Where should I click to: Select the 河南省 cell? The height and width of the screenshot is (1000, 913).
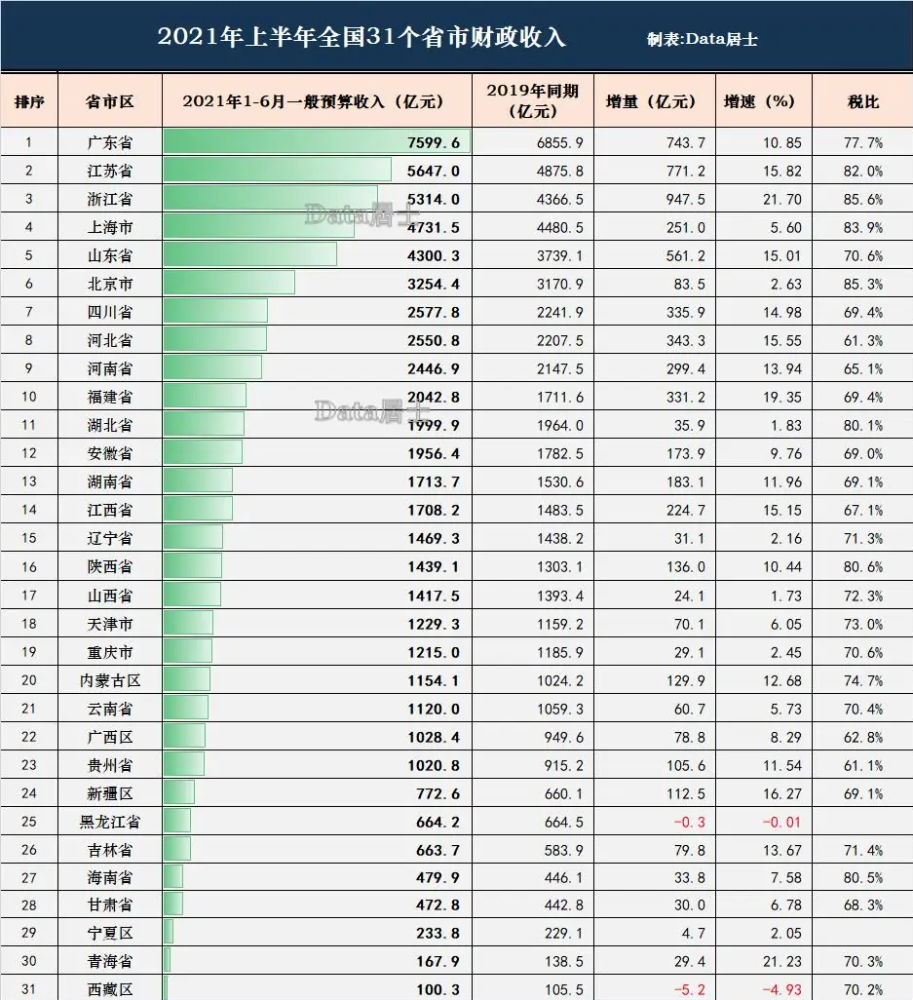[110, 369]
